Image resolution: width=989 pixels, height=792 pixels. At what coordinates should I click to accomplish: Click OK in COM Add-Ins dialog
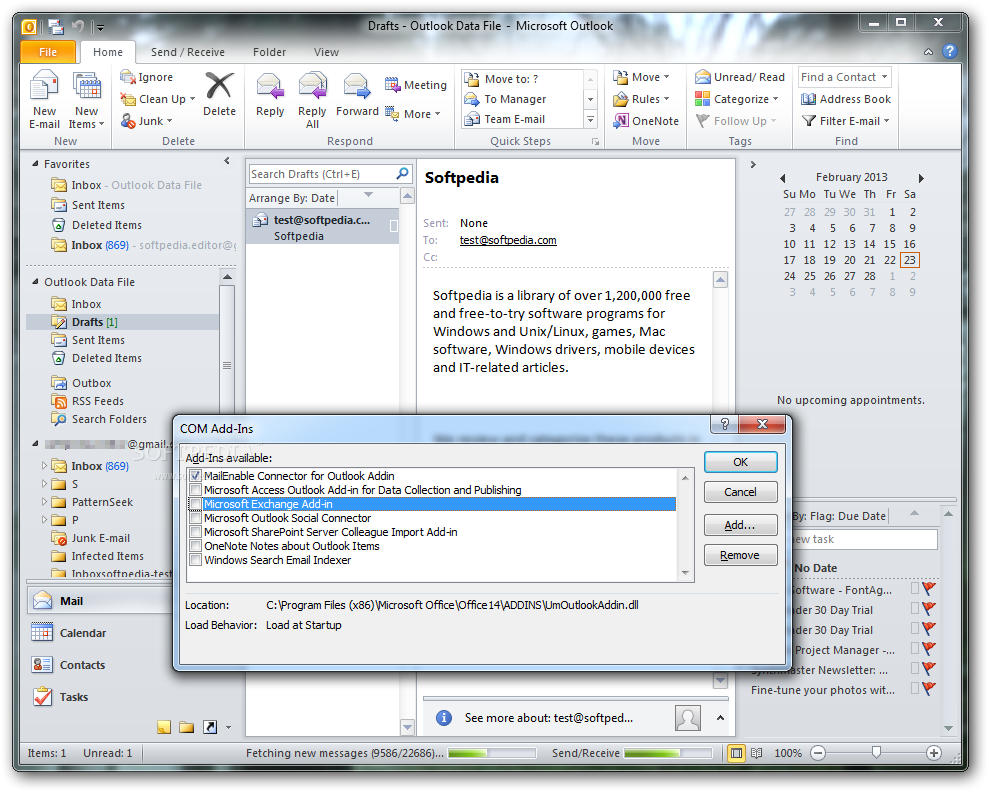pyautogui.click(x=740, y=462)
